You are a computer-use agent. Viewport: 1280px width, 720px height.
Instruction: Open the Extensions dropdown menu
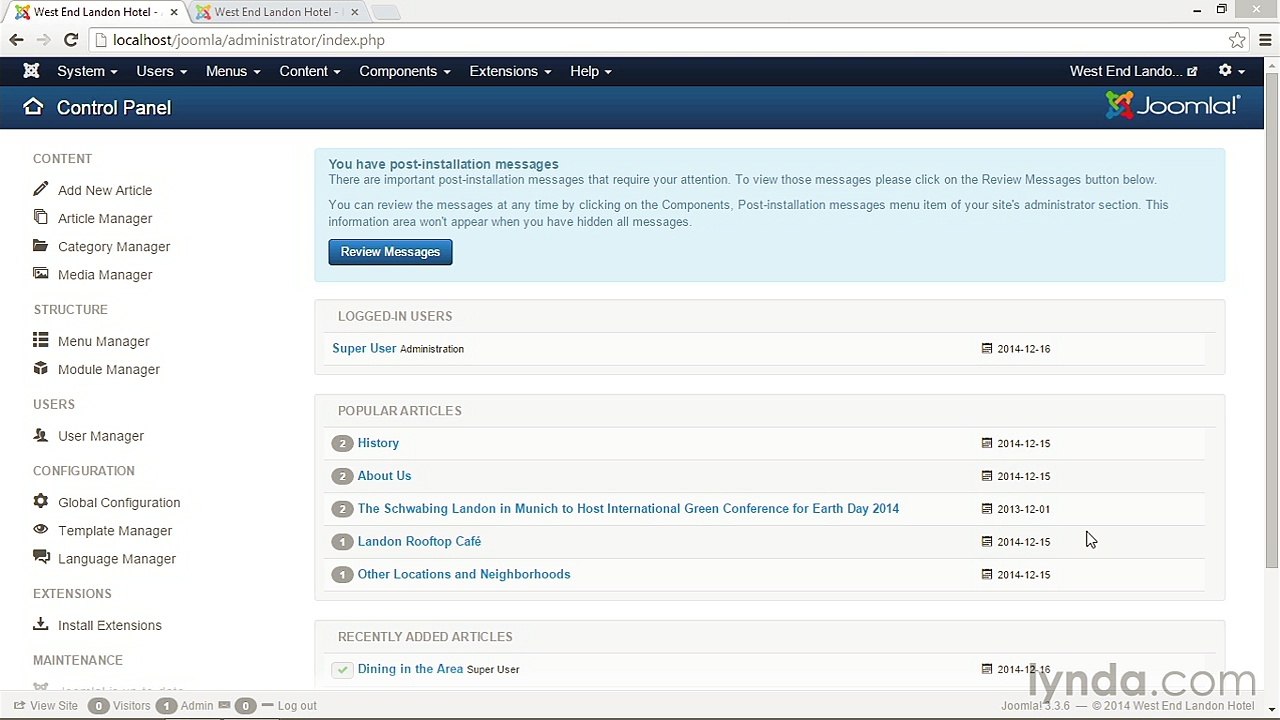510,71
